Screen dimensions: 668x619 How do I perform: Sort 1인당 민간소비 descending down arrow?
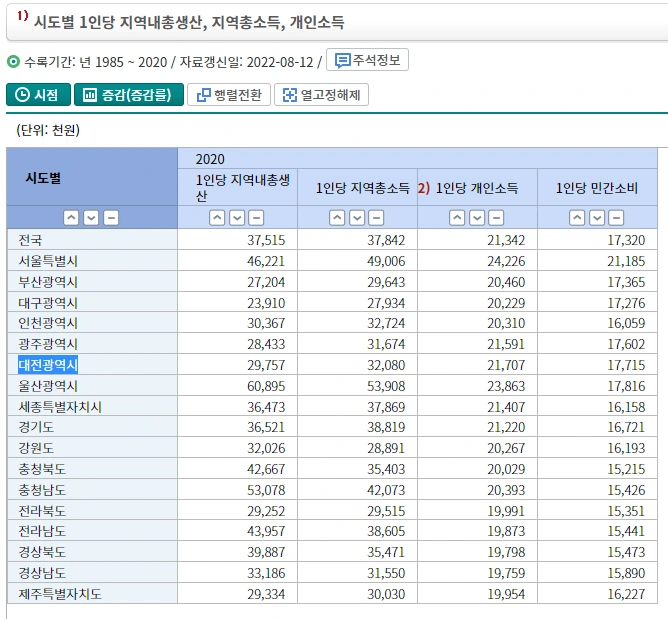pyautogui.click(x=597, y=218)
